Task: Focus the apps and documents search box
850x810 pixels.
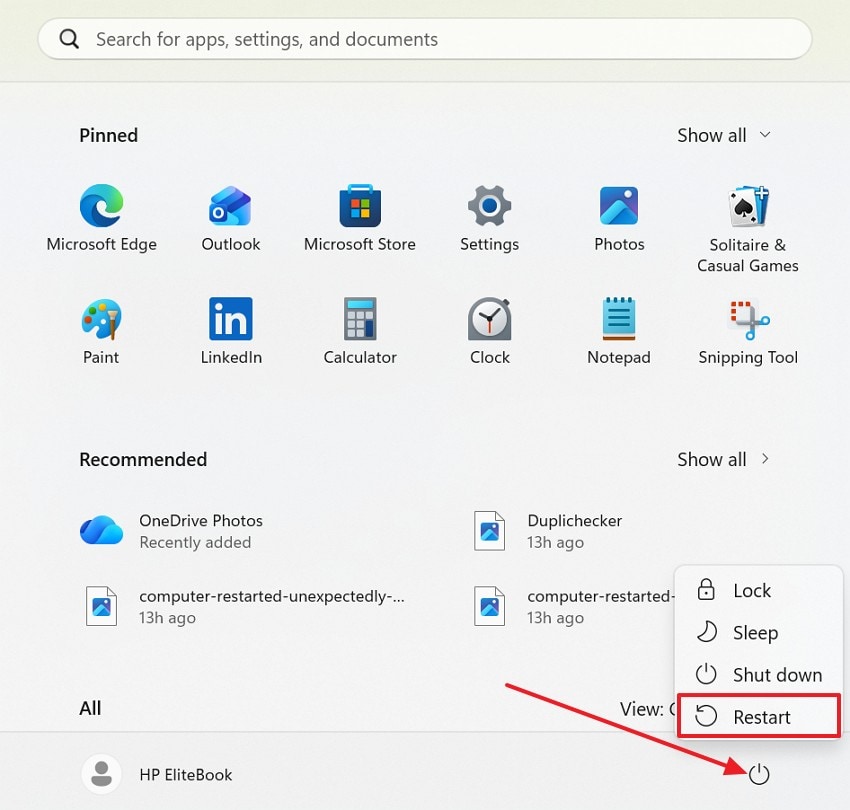Action: [424, 39]
